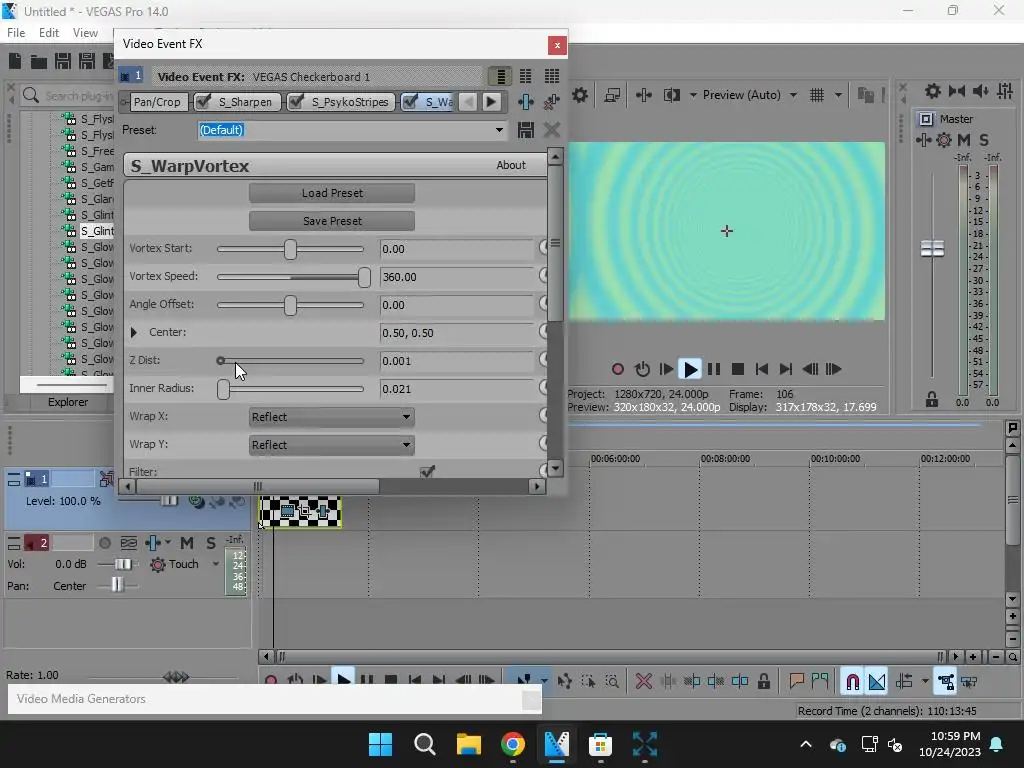This screenshot has width=1024, height=768.
Task: Go to end in preview transport
Action: pyautogui.click(x=786, y=370)
